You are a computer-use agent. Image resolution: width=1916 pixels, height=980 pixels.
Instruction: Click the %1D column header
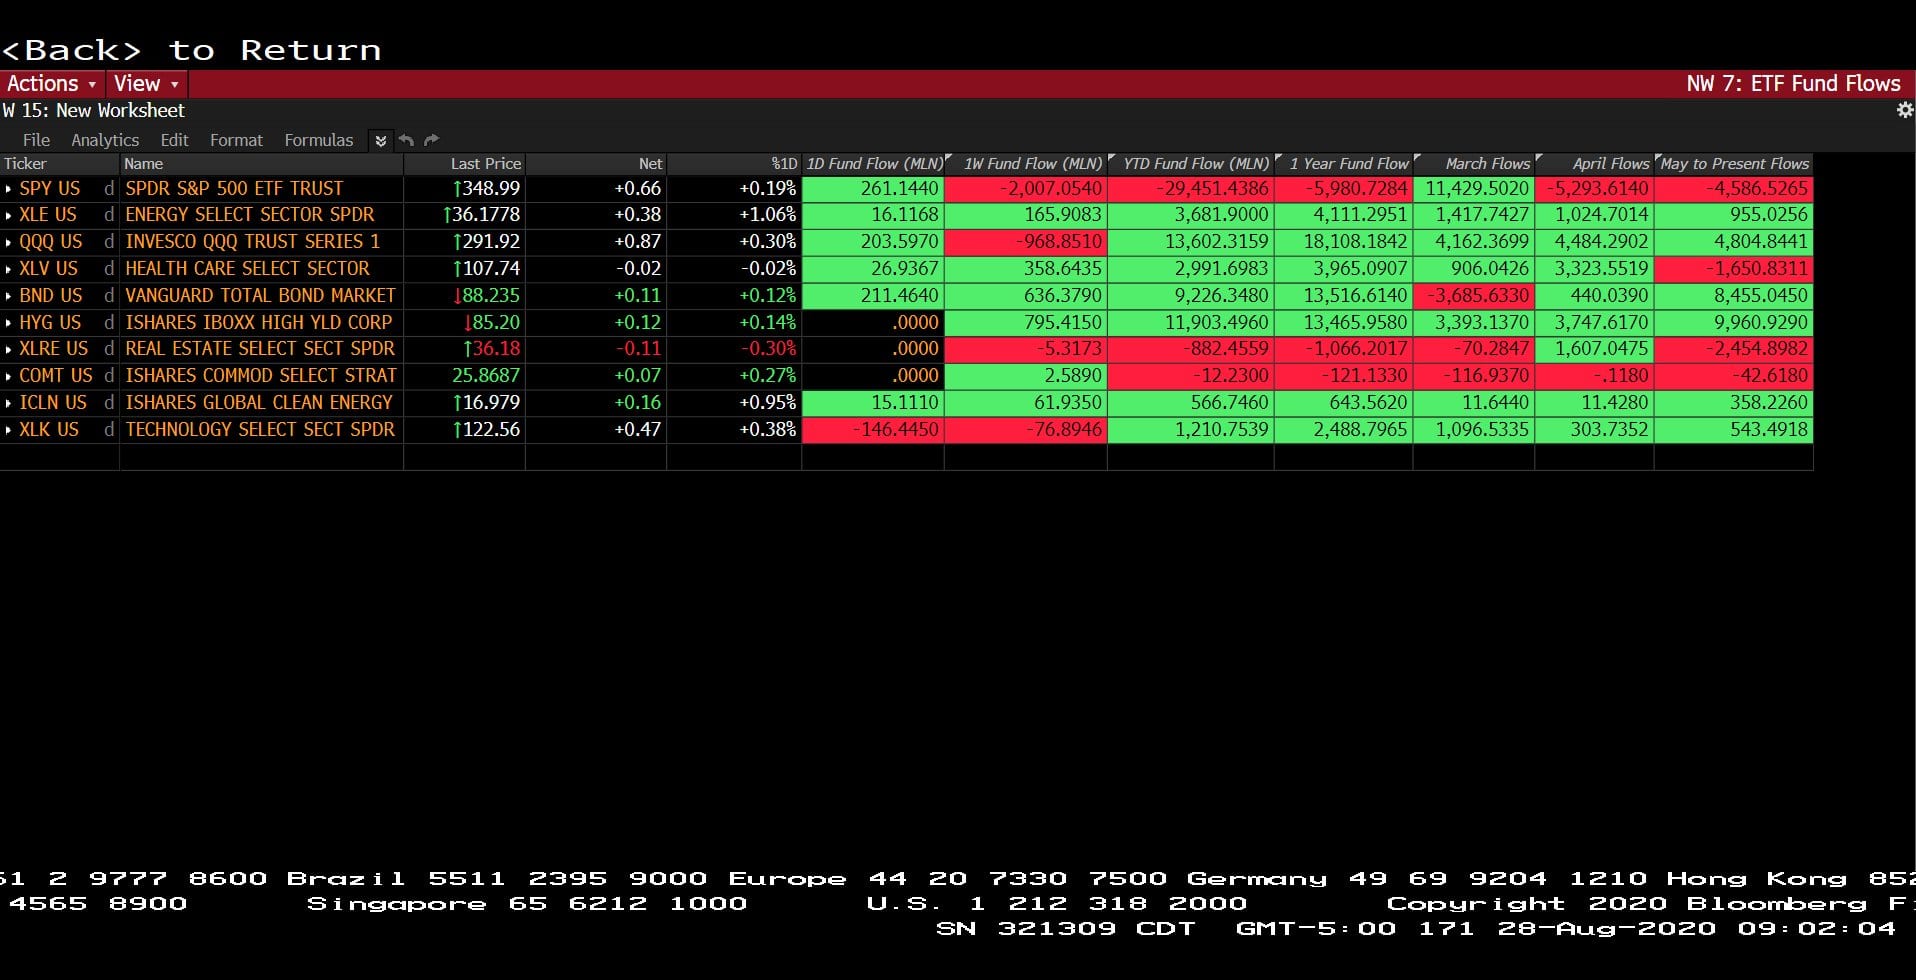pyautogui.click(x=734, y=164)
